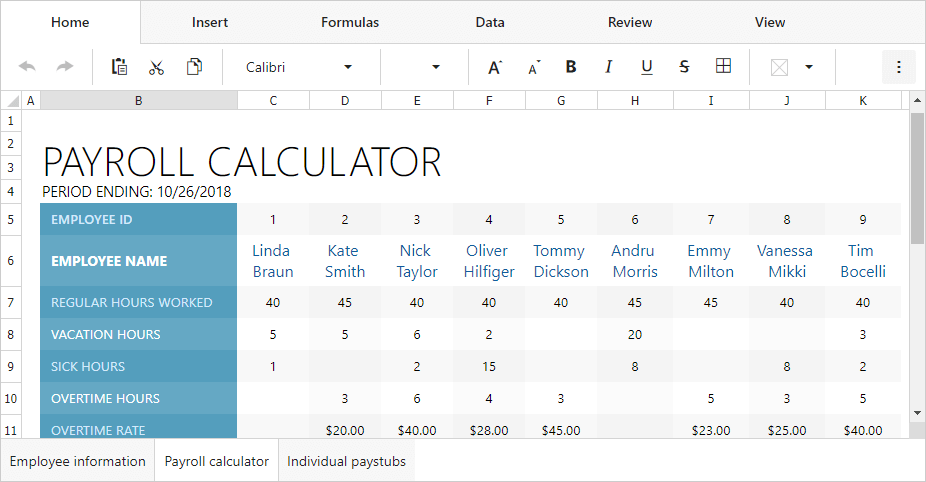
Task: Select the column D header
Action: pos(345,100)
